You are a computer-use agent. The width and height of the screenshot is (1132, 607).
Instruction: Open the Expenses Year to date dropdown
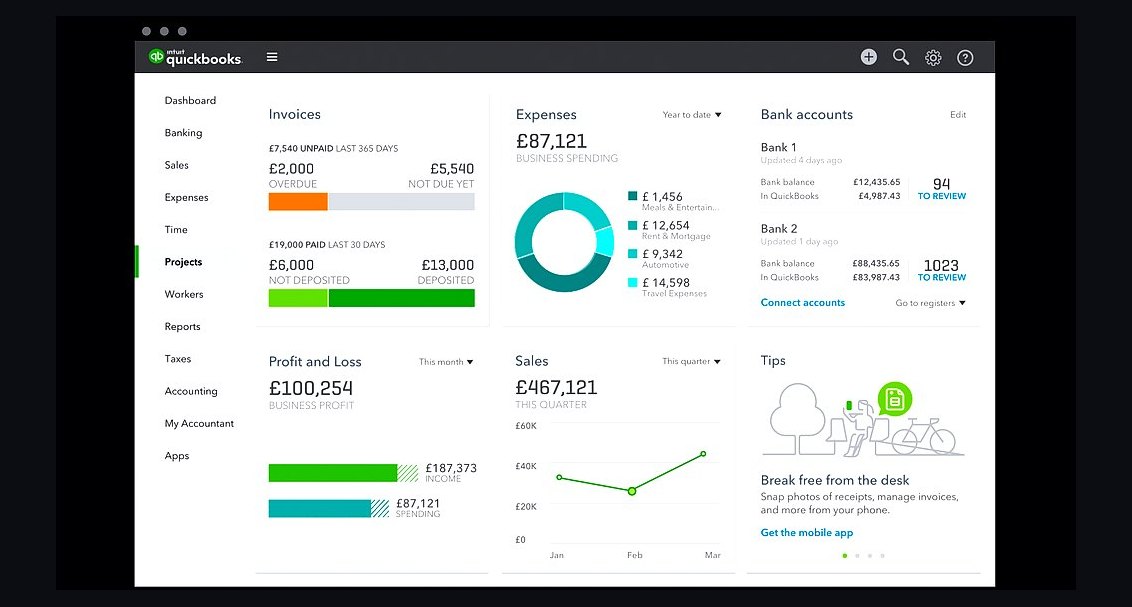pos(692,115)
